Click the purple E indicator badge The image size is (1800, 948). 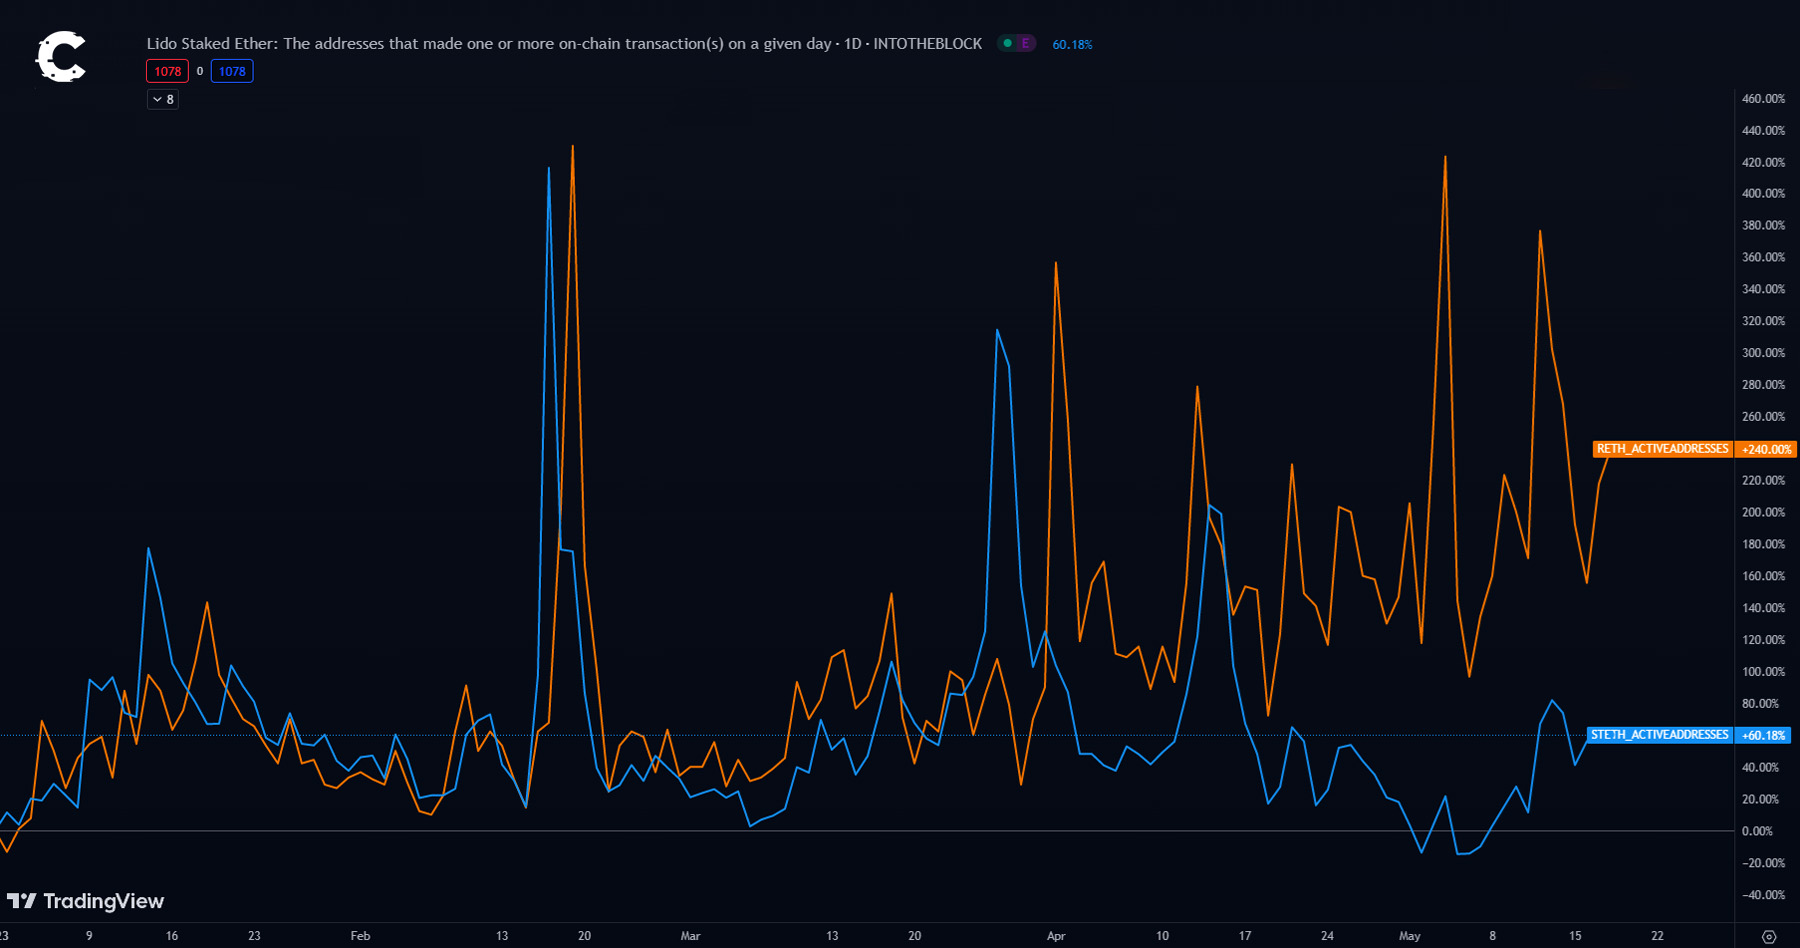(x=1025, y=44)
